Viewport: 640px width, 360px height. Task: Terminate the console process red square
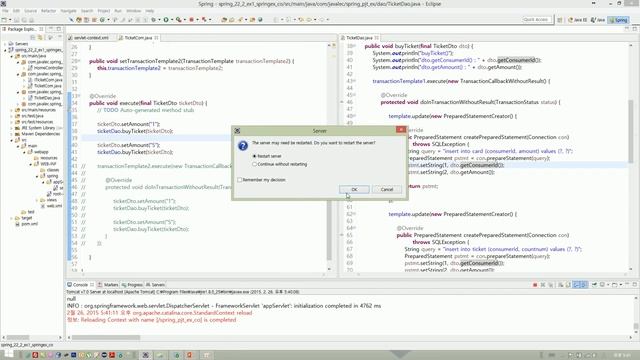click(x=535, y=284)
